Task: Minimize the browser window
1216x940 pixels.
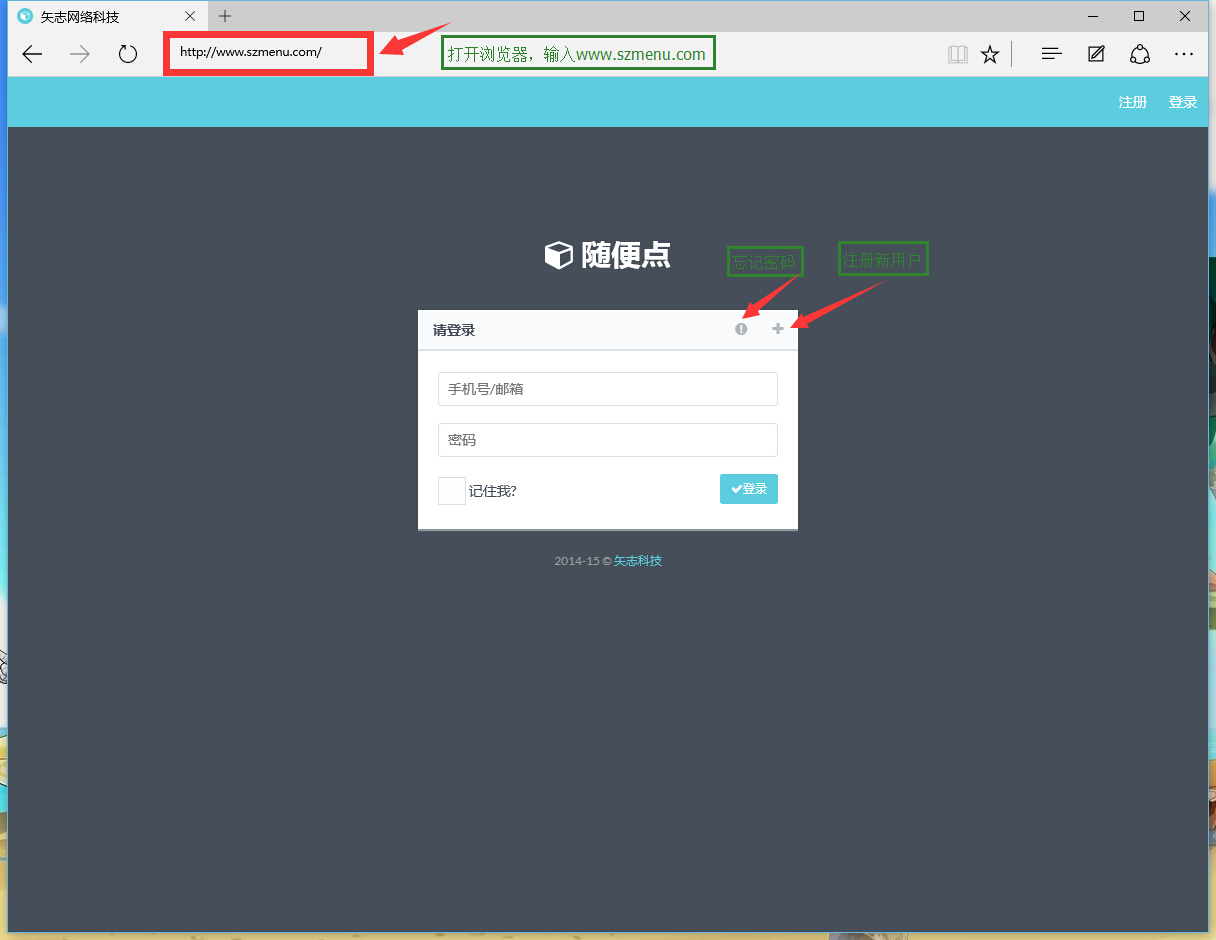Action: click(1093, 16)
